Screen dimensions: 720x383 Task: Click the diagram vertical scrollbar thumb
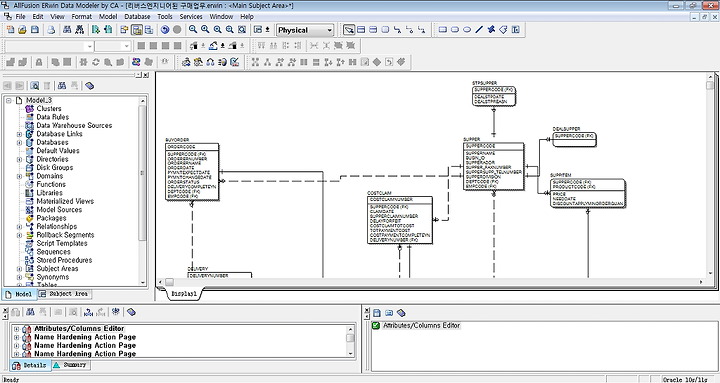click(710, 85)
